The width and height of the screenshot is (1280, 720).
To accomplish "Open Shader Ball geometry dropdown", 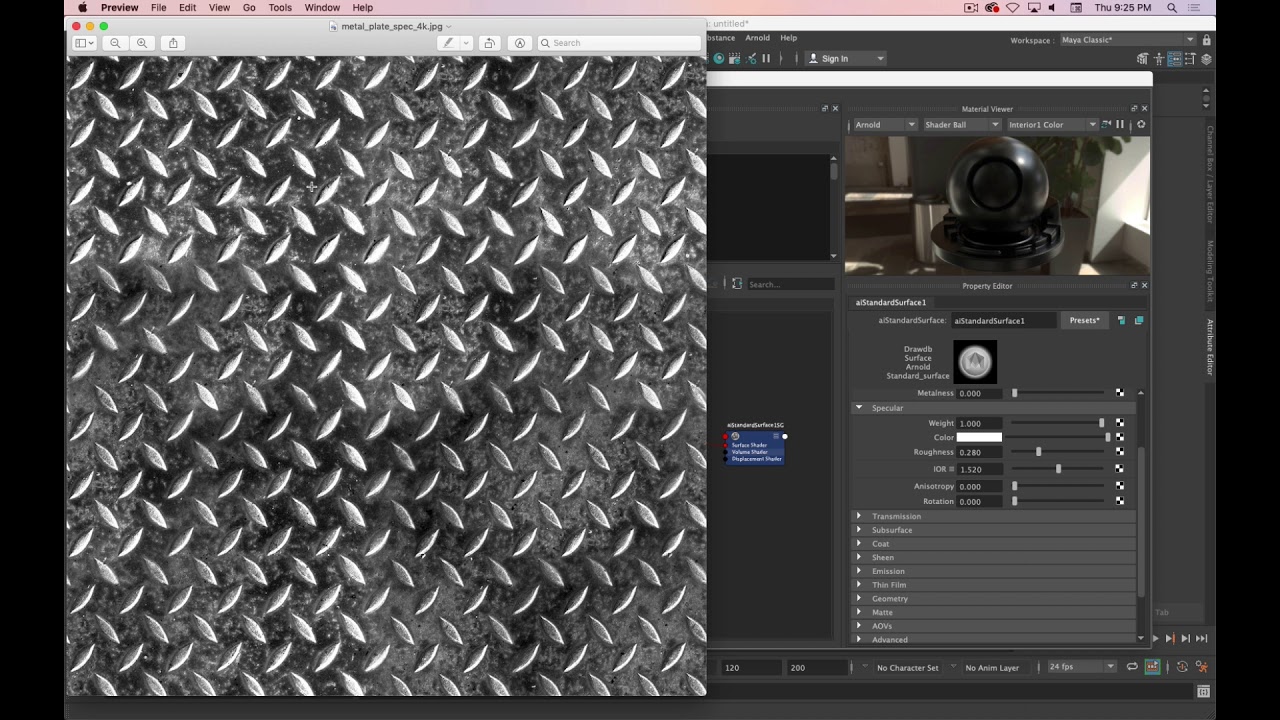I will tap(961, 125).
